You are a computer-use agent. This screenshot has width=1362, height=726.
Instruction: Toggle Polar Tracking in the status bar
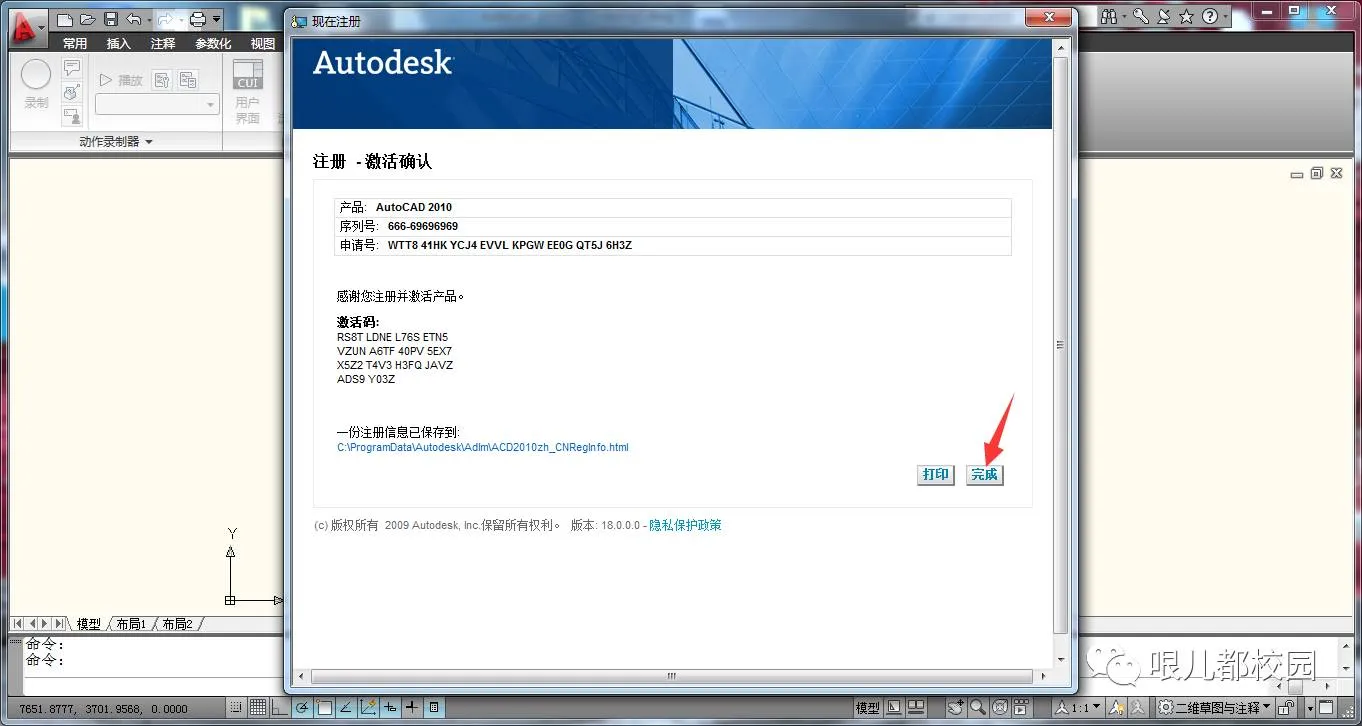point(301,708)
